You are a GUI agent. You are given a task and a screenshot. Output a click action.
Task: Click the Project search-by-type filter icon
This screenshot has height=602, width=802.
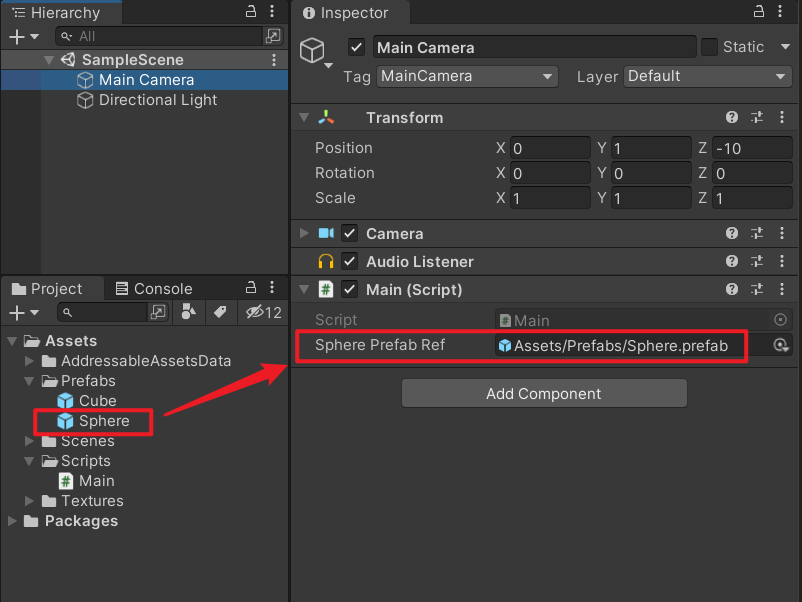(188, 313)
